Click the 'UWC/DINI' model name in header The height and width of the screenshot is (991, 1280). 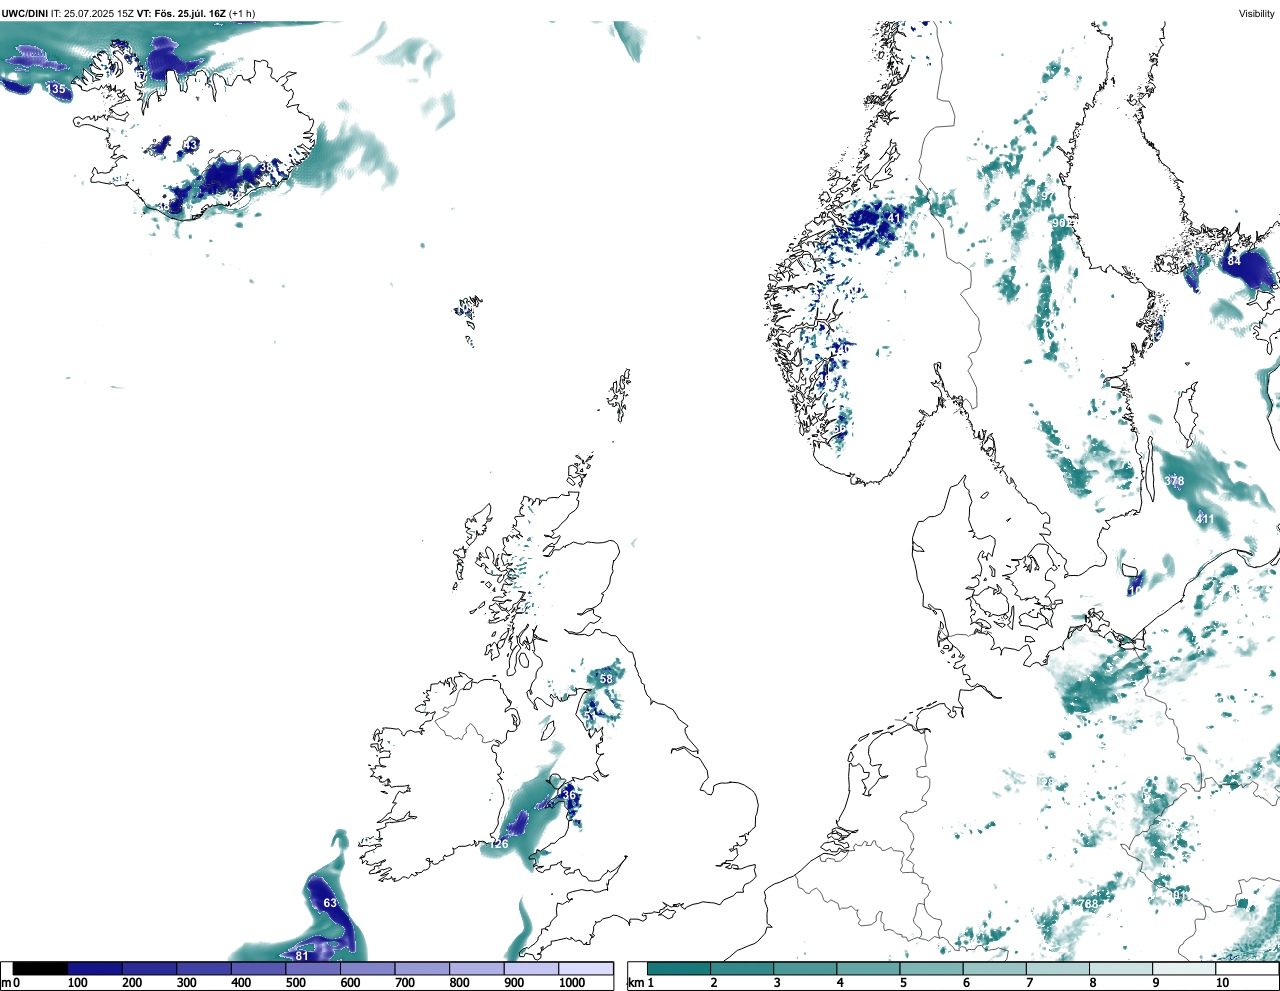(x=24, y=14)
